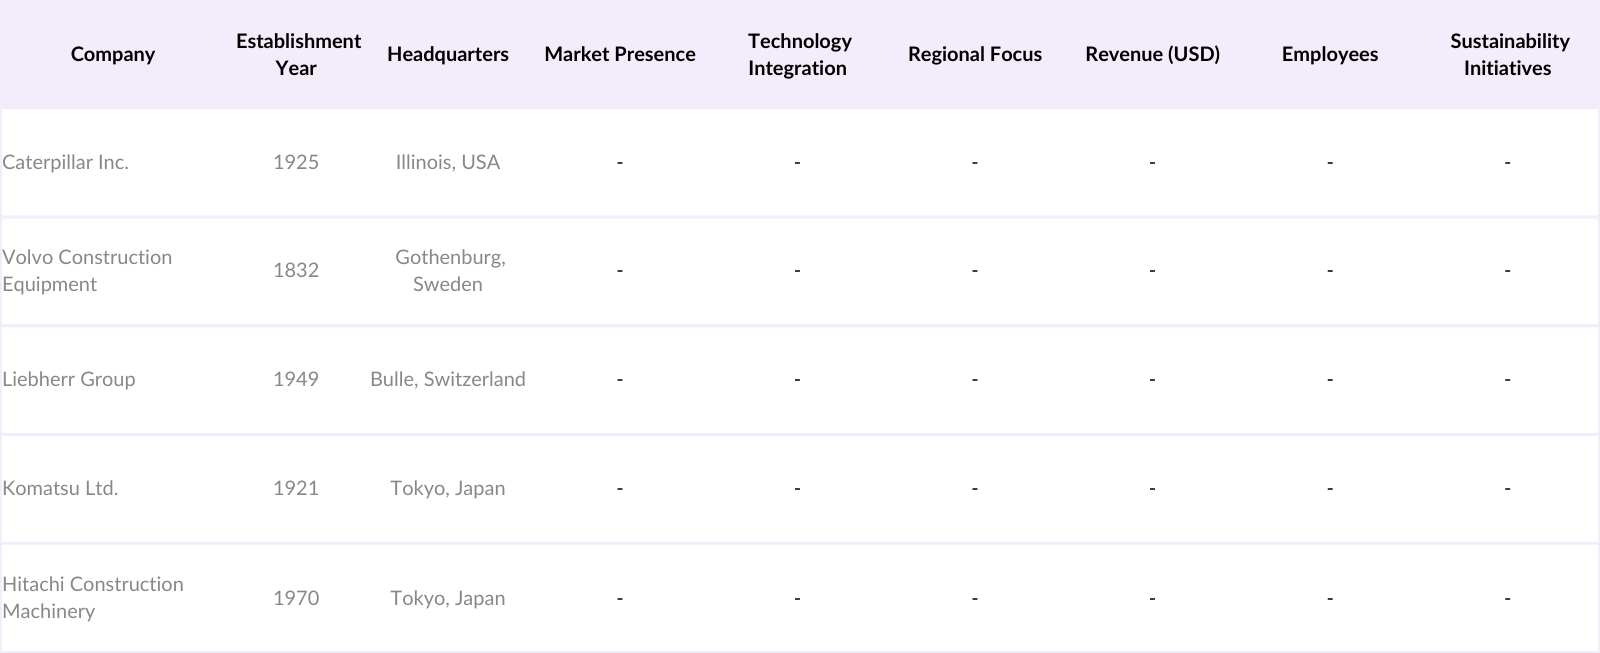Select the 1921 establishment year cell

point(296,488)
